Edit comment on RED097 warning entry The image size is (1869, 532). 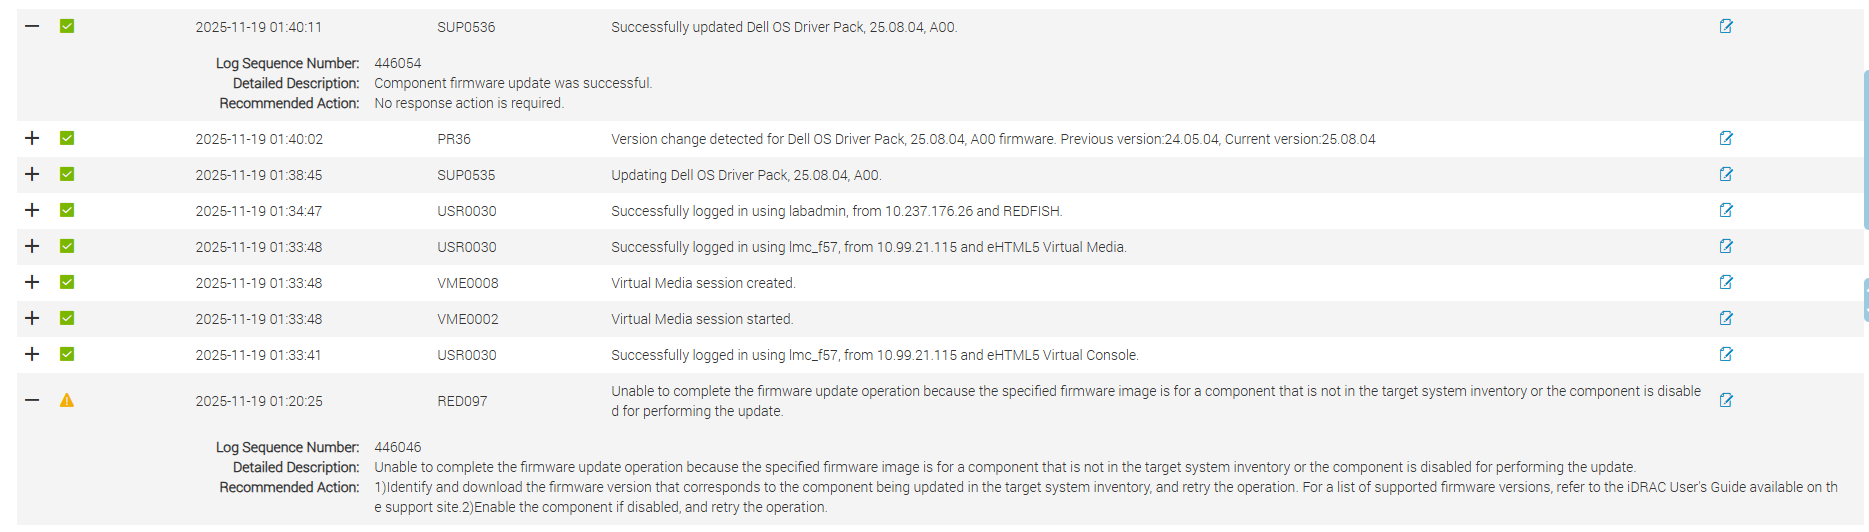coord(1726,401)
